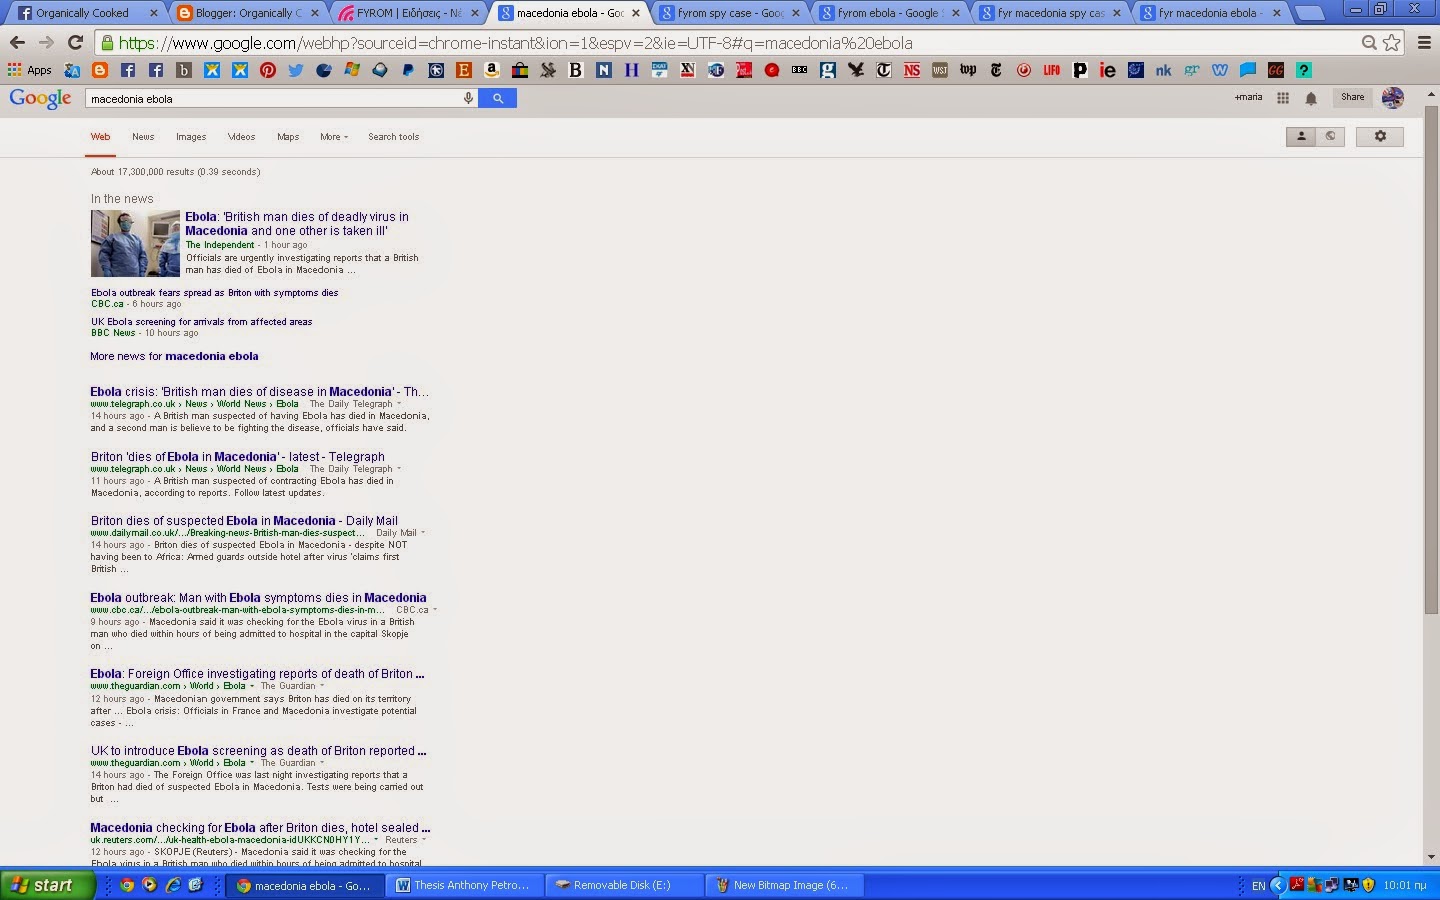Open 'Briton dies of suspected Ebola' Daily Mail result
The width and height of the screenshot is (1440, 900).
[x=244, y=520]
